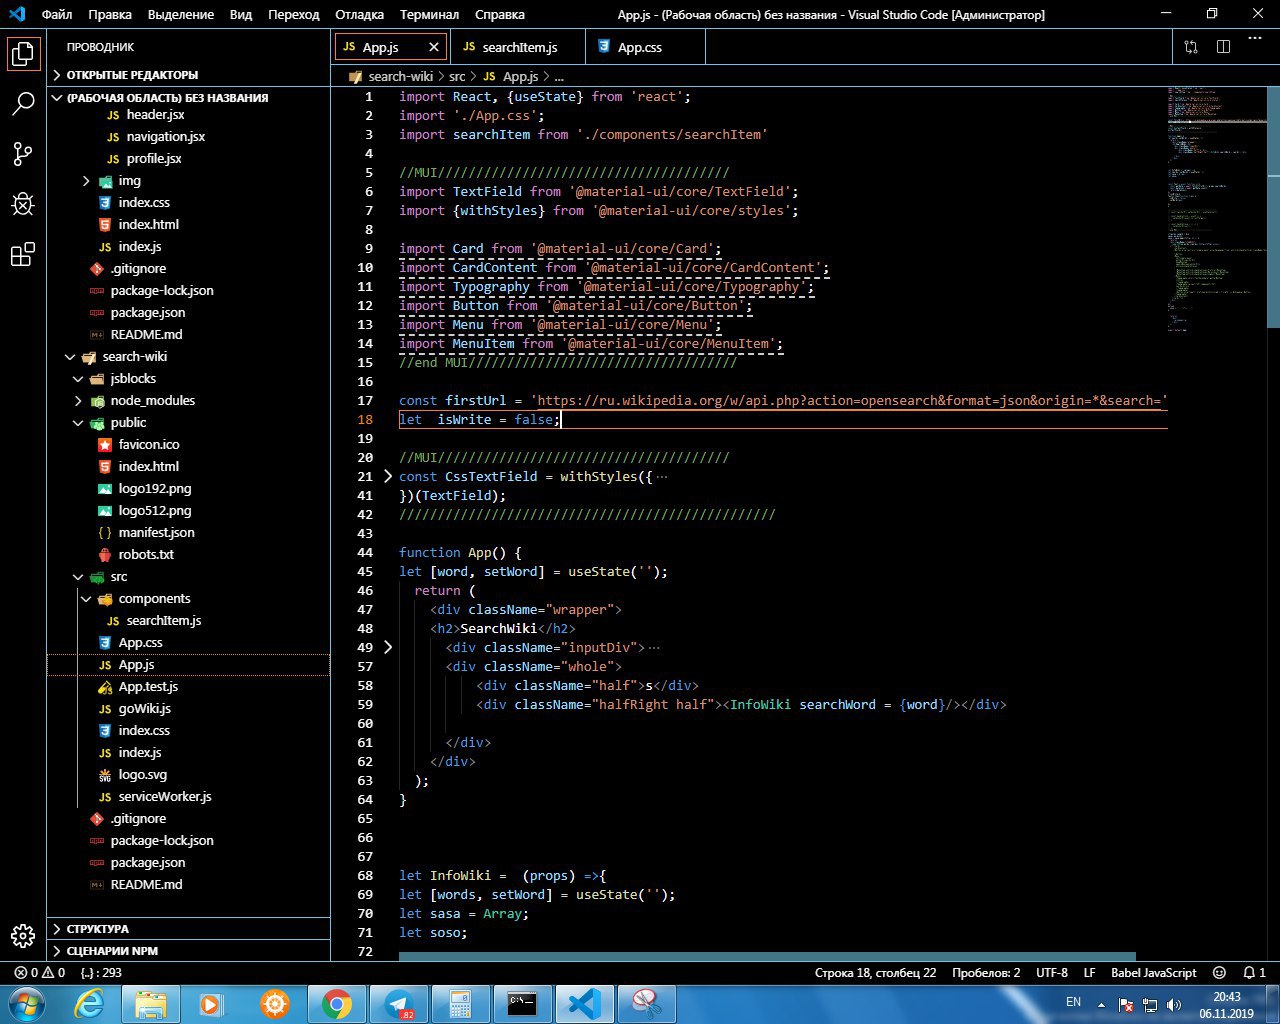Click the Split Editor icon
The width and height of the screenshot is (1280, 1024).
(1223, 47)
